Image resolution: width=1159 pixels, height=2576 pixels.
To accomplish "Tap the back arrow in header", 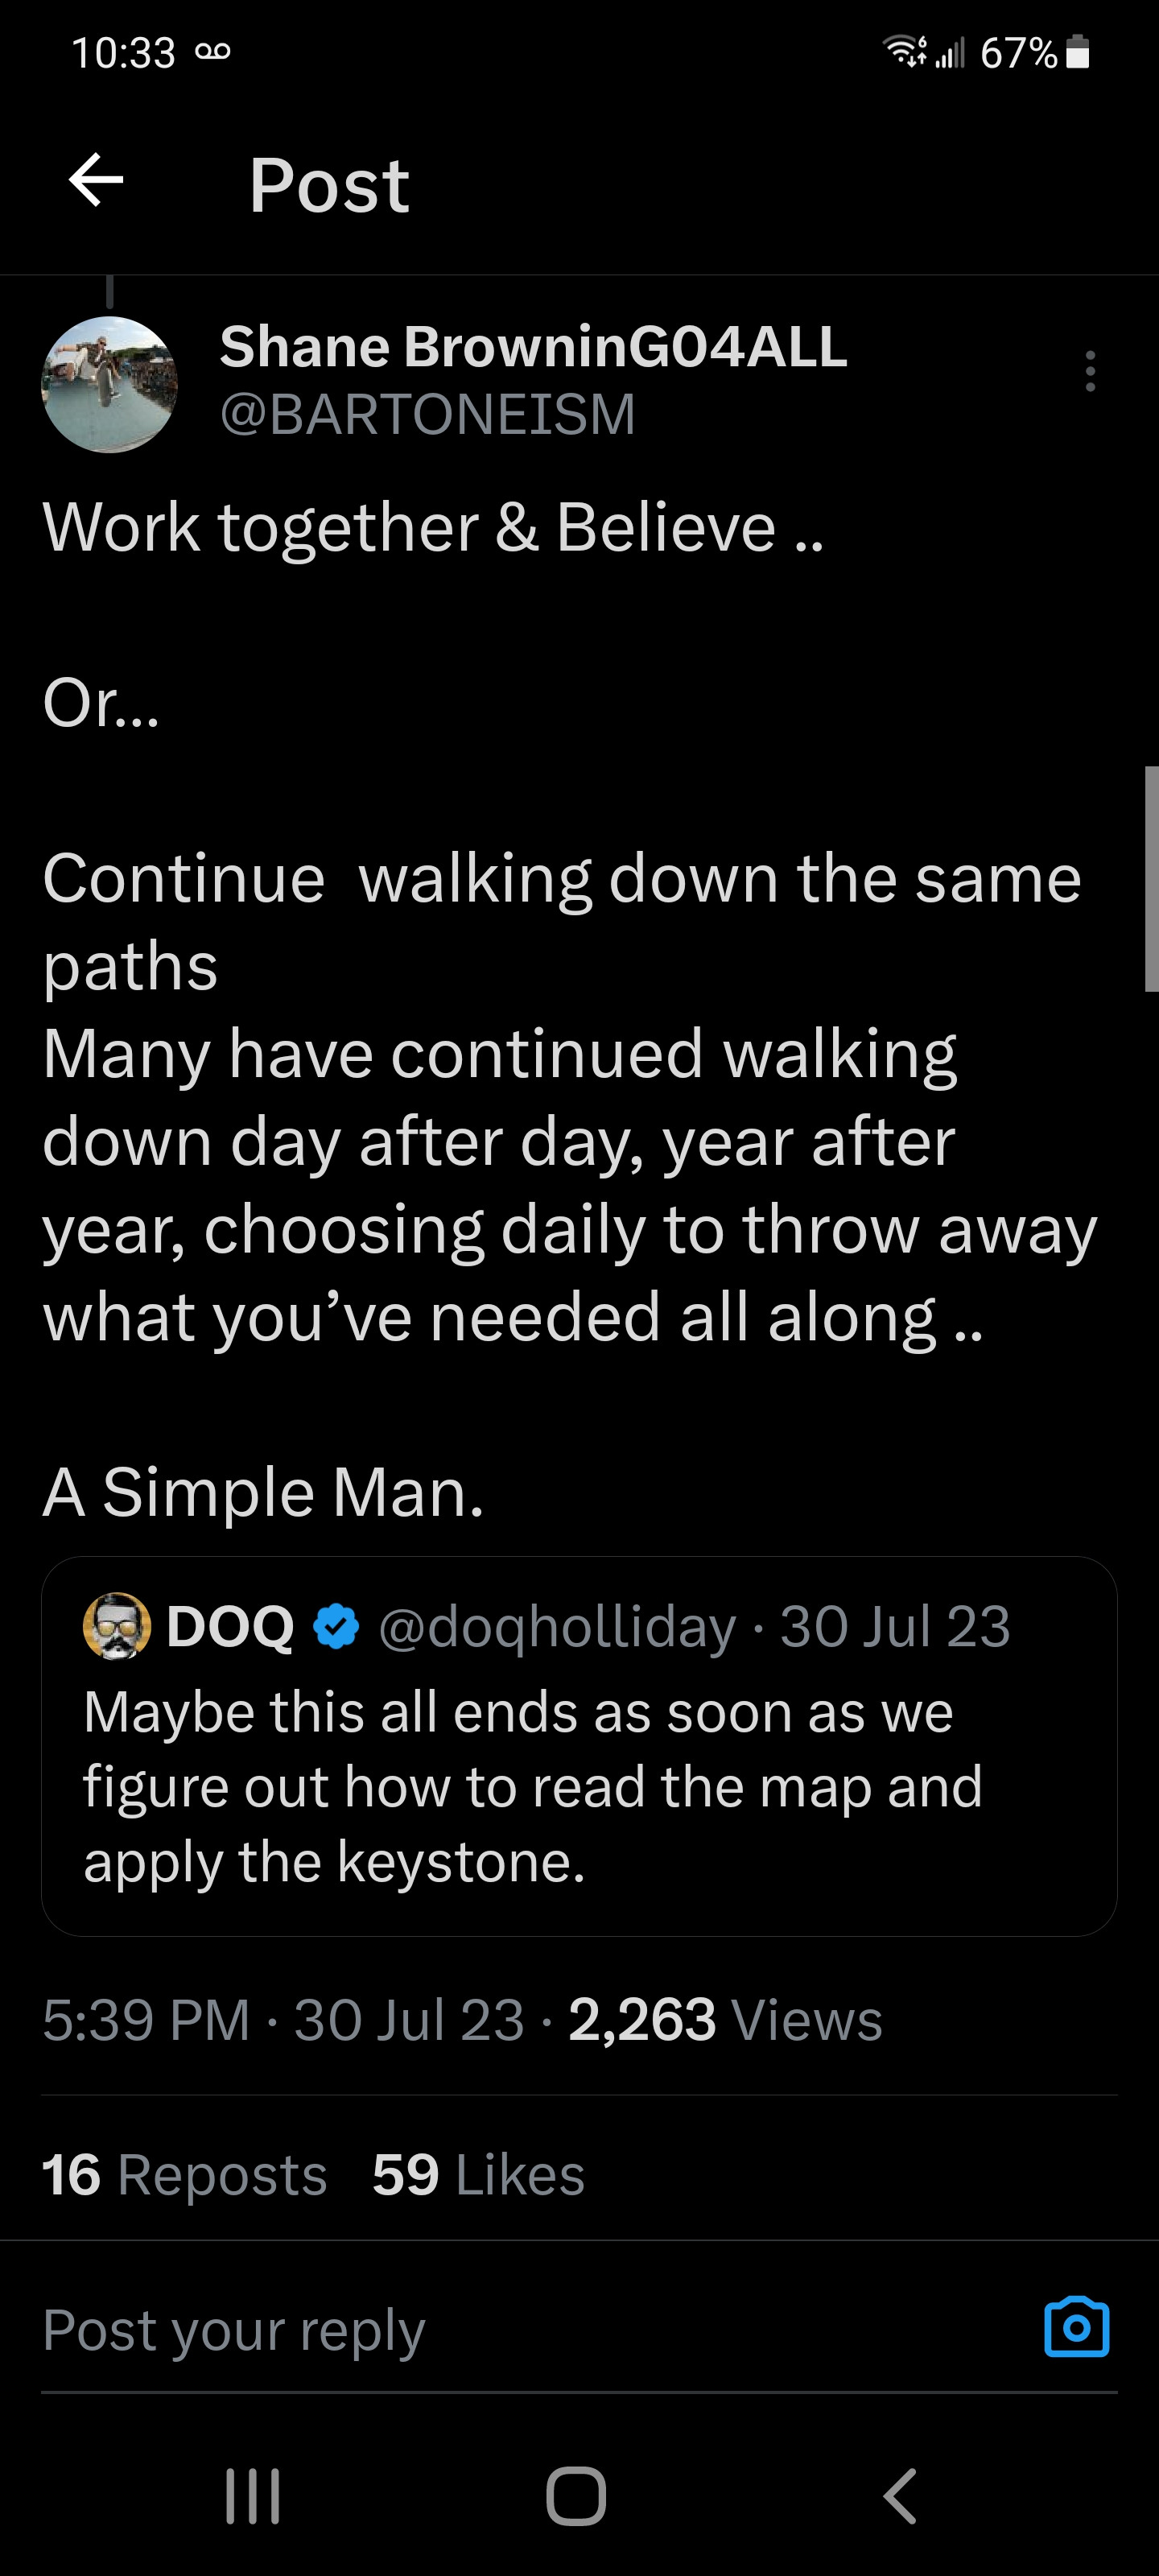I will (x=96, y=181).
